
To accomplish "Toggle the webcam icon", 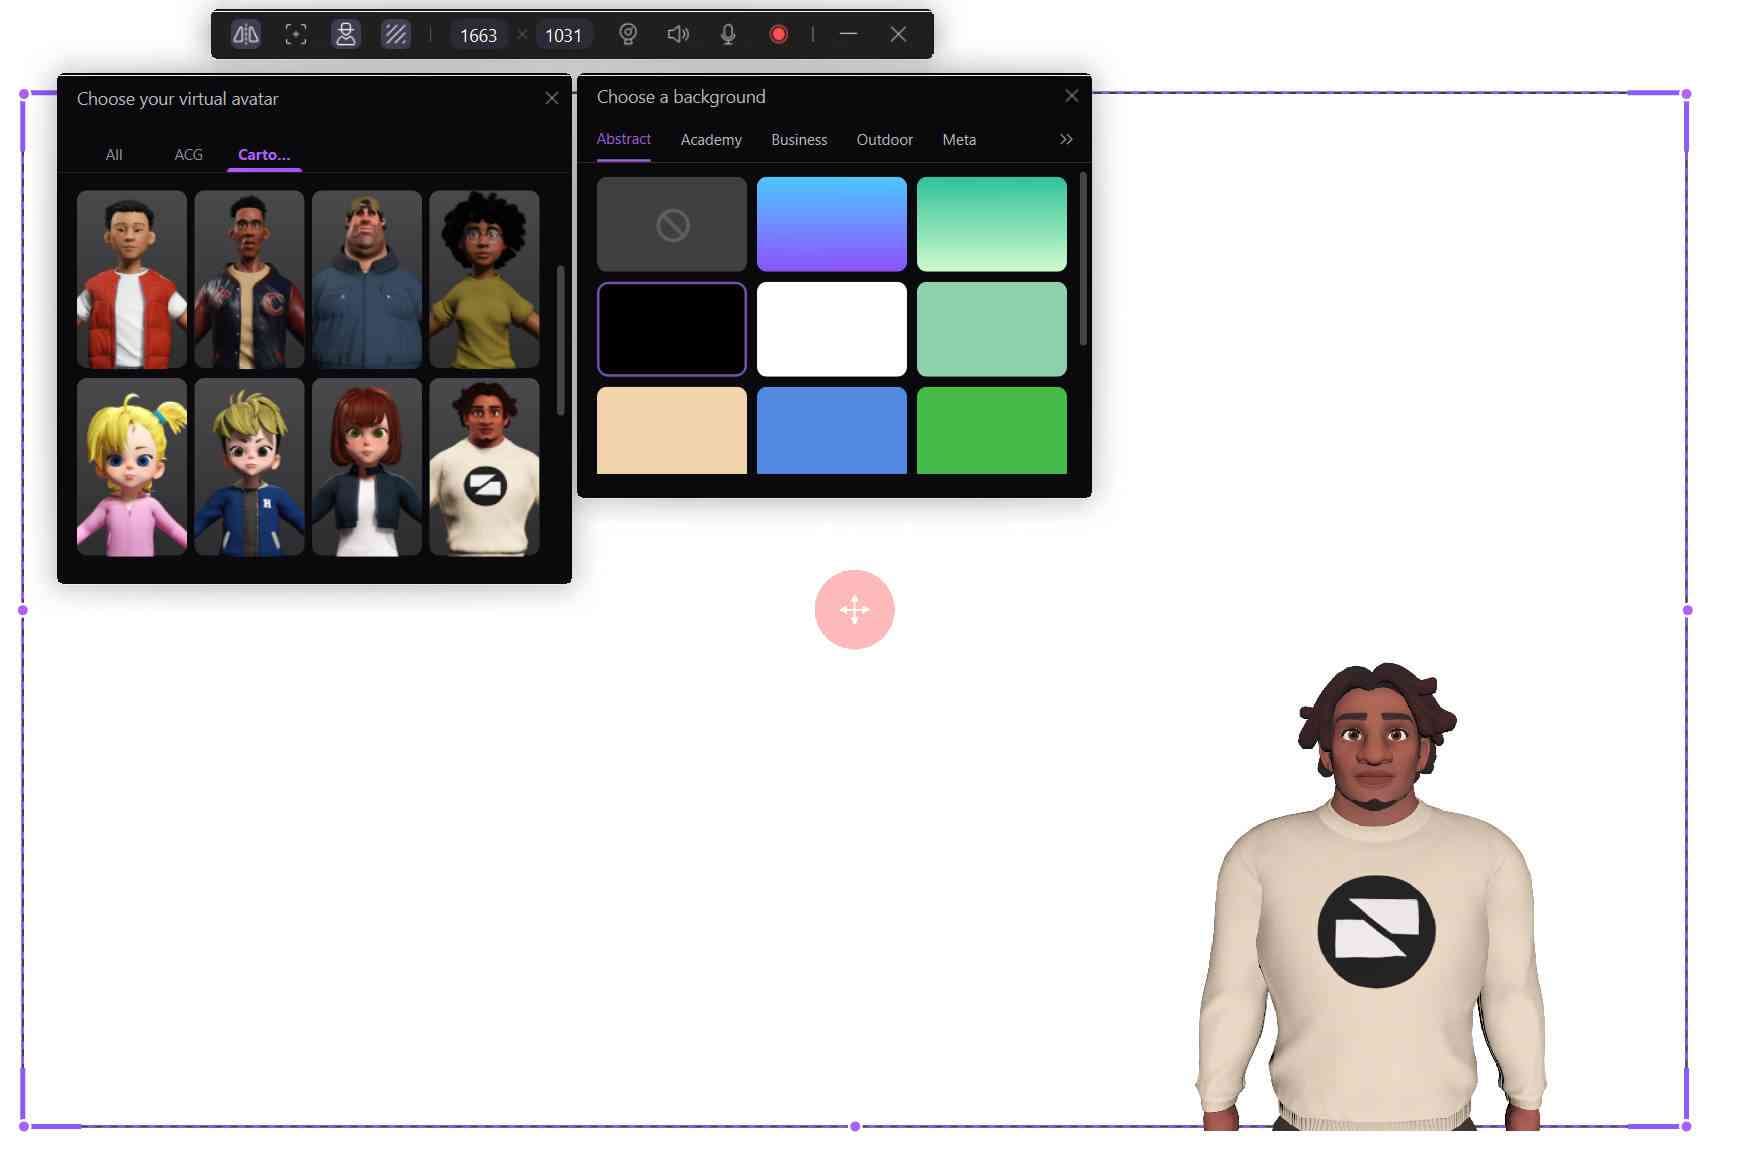I will (x=628, y=35).
